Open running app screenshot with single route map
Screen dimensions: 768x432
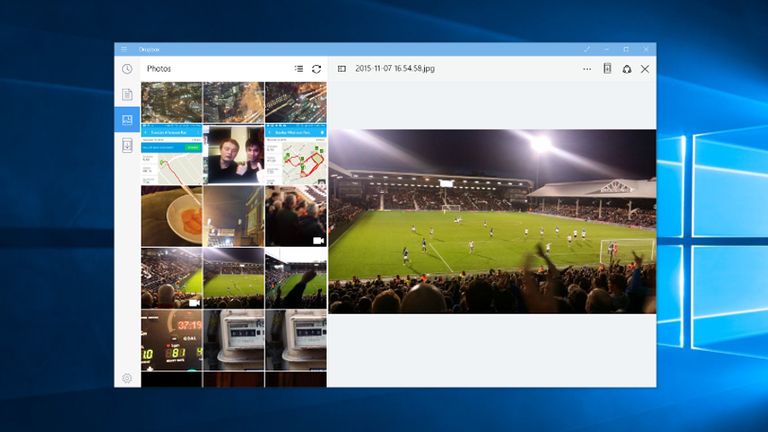[x=171, y=154]
